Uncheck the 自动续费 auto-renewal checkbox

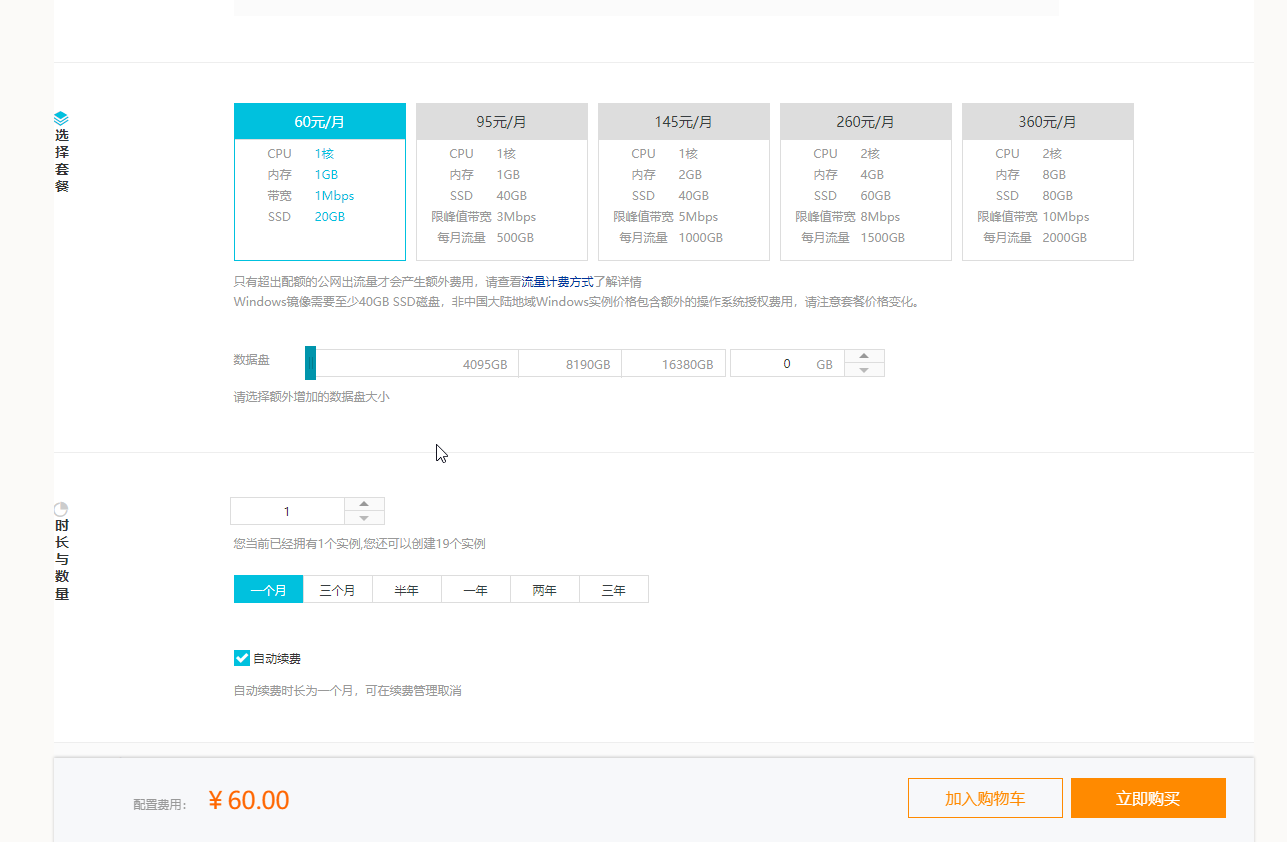pos(241,657)
